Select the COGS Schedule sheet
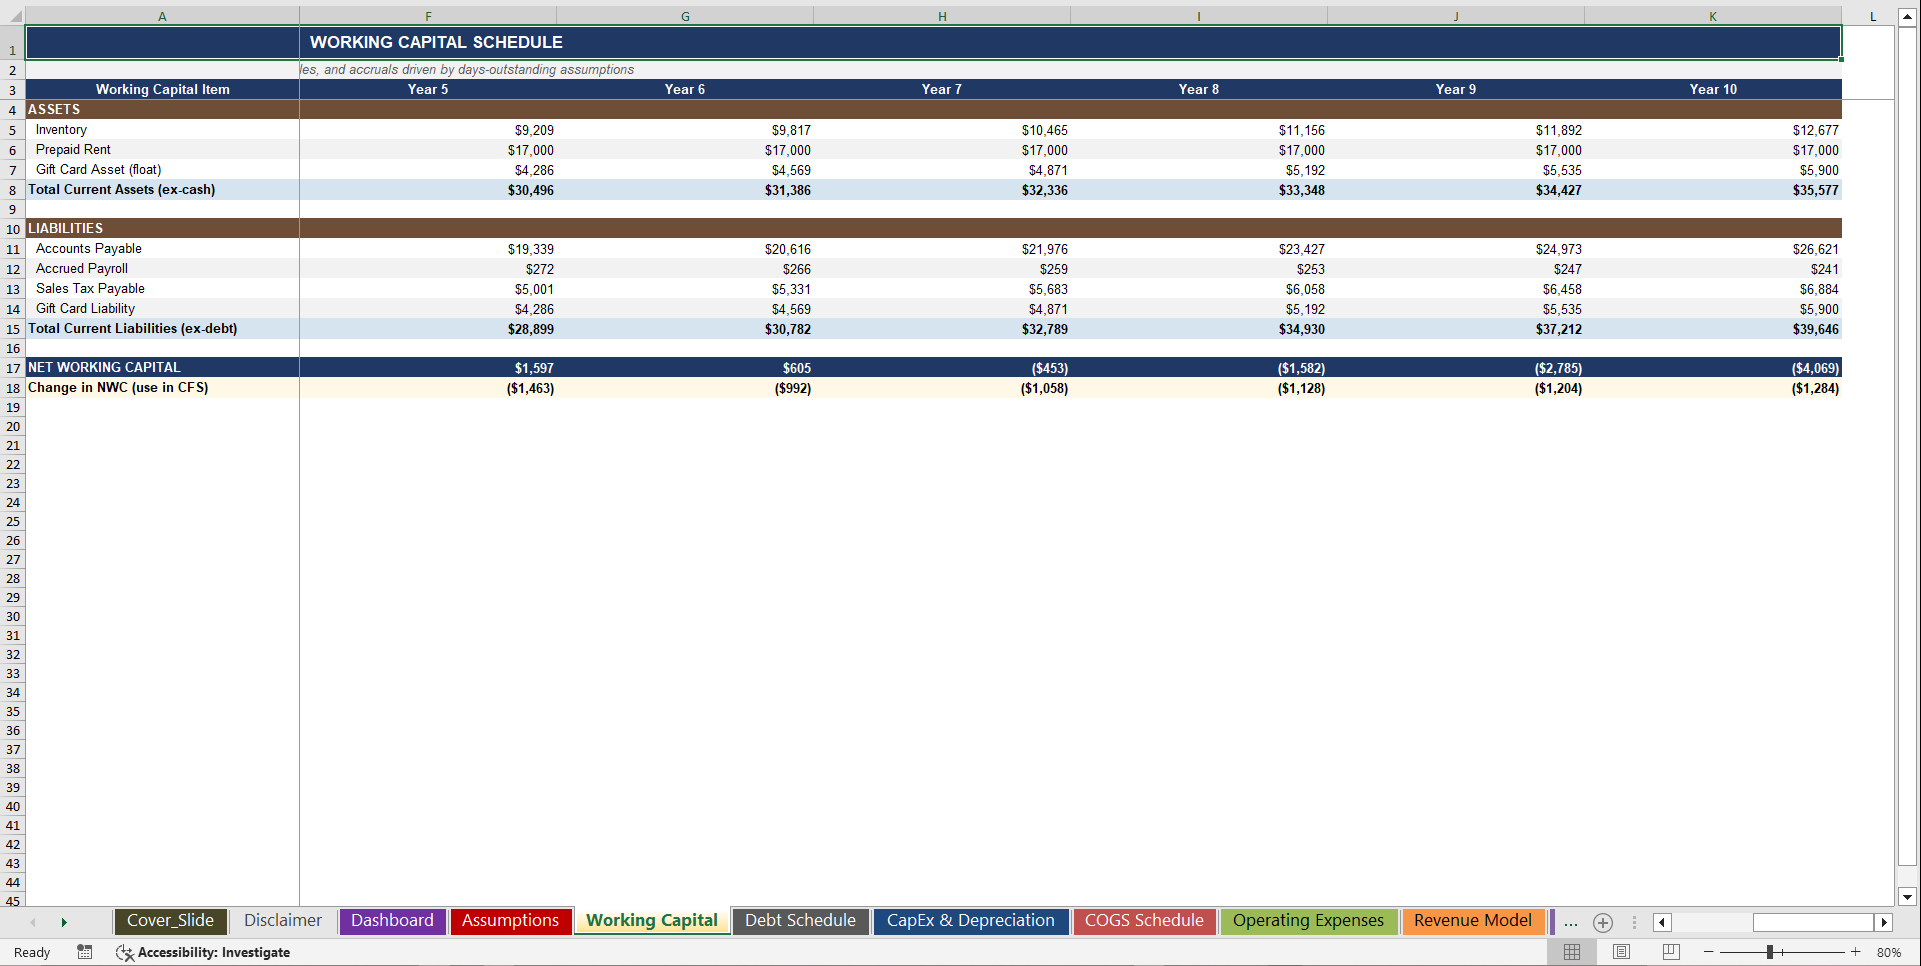Viewport: 1921px width, 966px height. [x=1144, y=921]
